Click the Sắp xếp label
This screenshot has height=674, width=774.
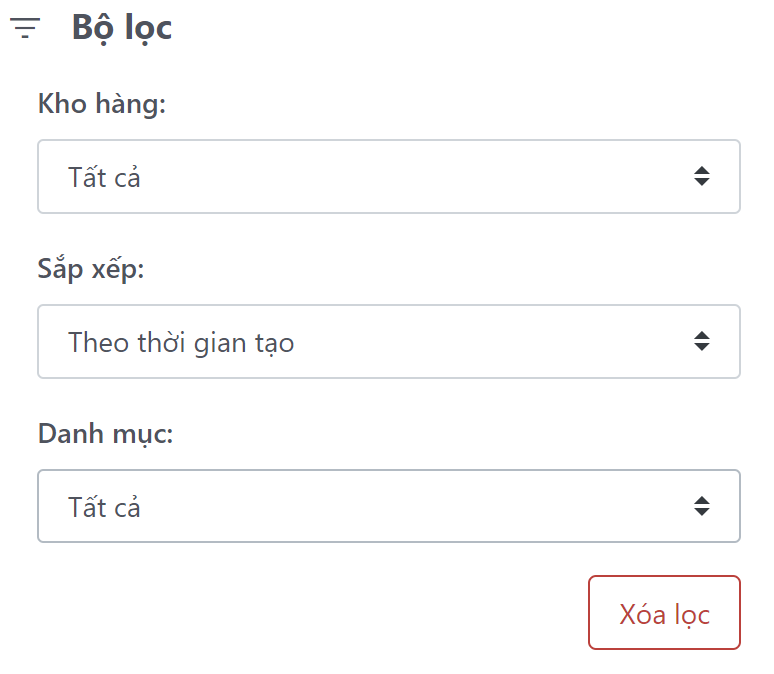(91, 269)
